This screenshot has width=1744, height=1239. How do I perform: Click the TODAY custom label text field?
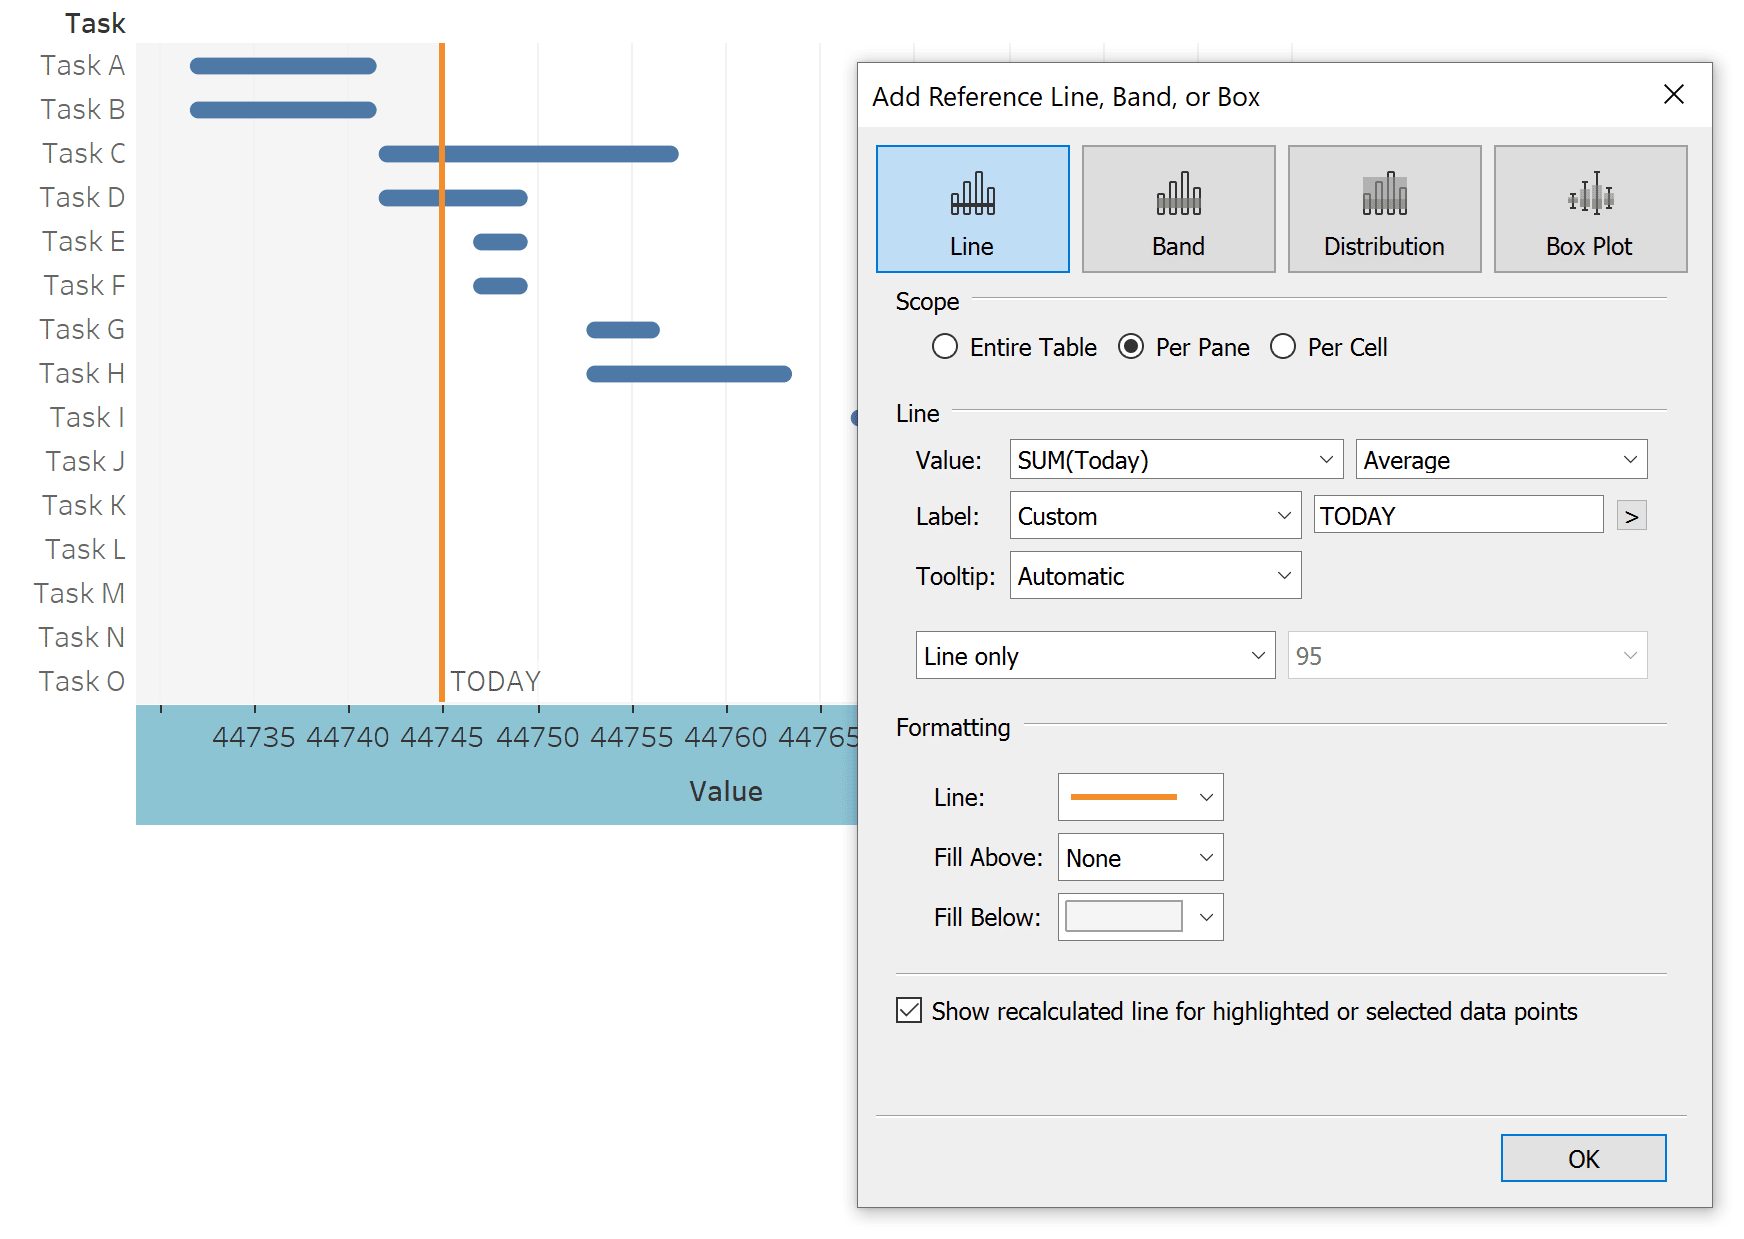coord(1457,514)
